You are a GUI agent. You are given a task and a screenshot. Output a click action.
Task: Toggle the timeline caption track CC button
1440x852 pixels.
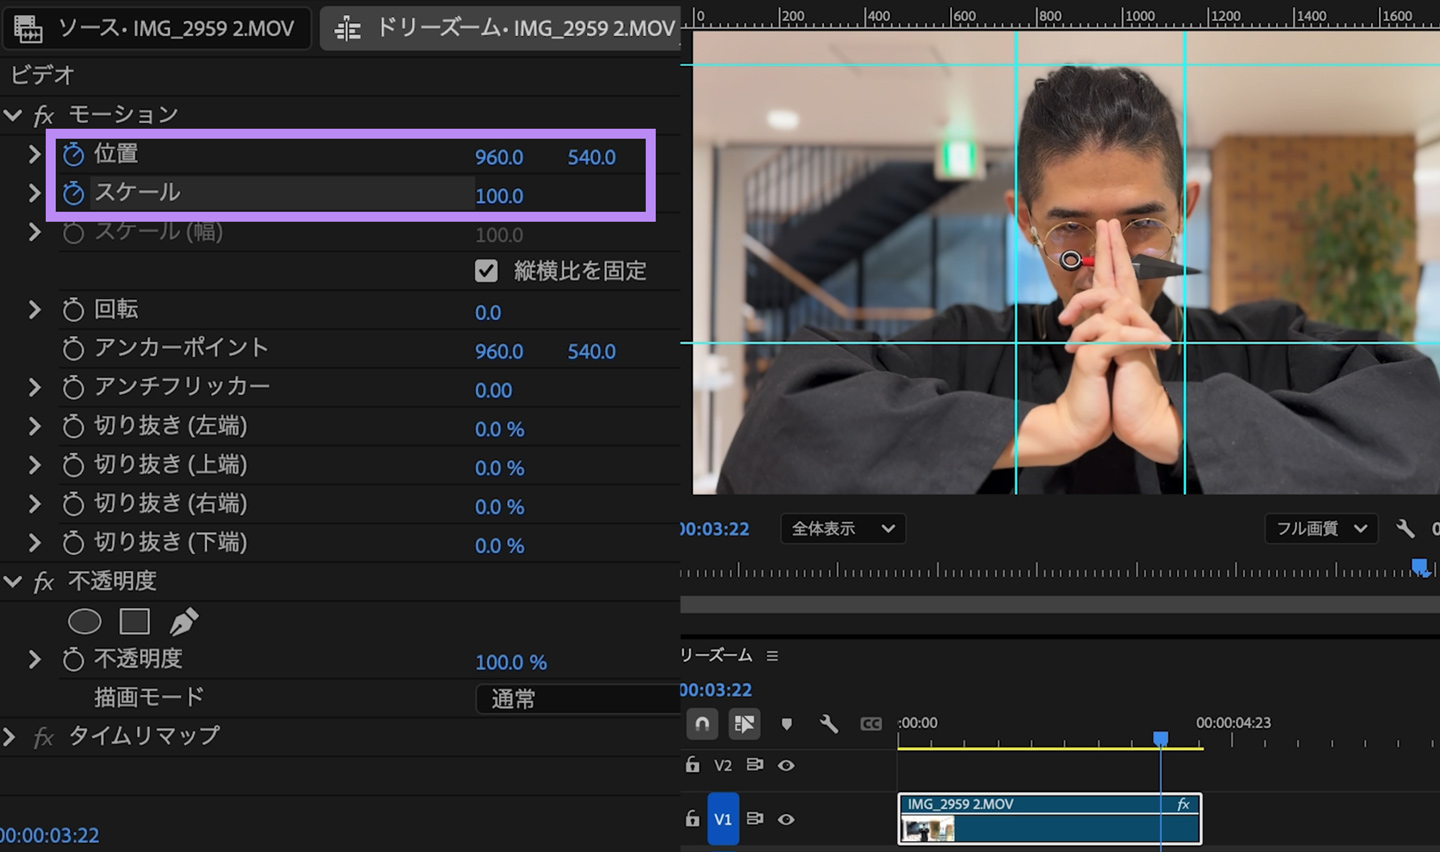pos(871,724)
